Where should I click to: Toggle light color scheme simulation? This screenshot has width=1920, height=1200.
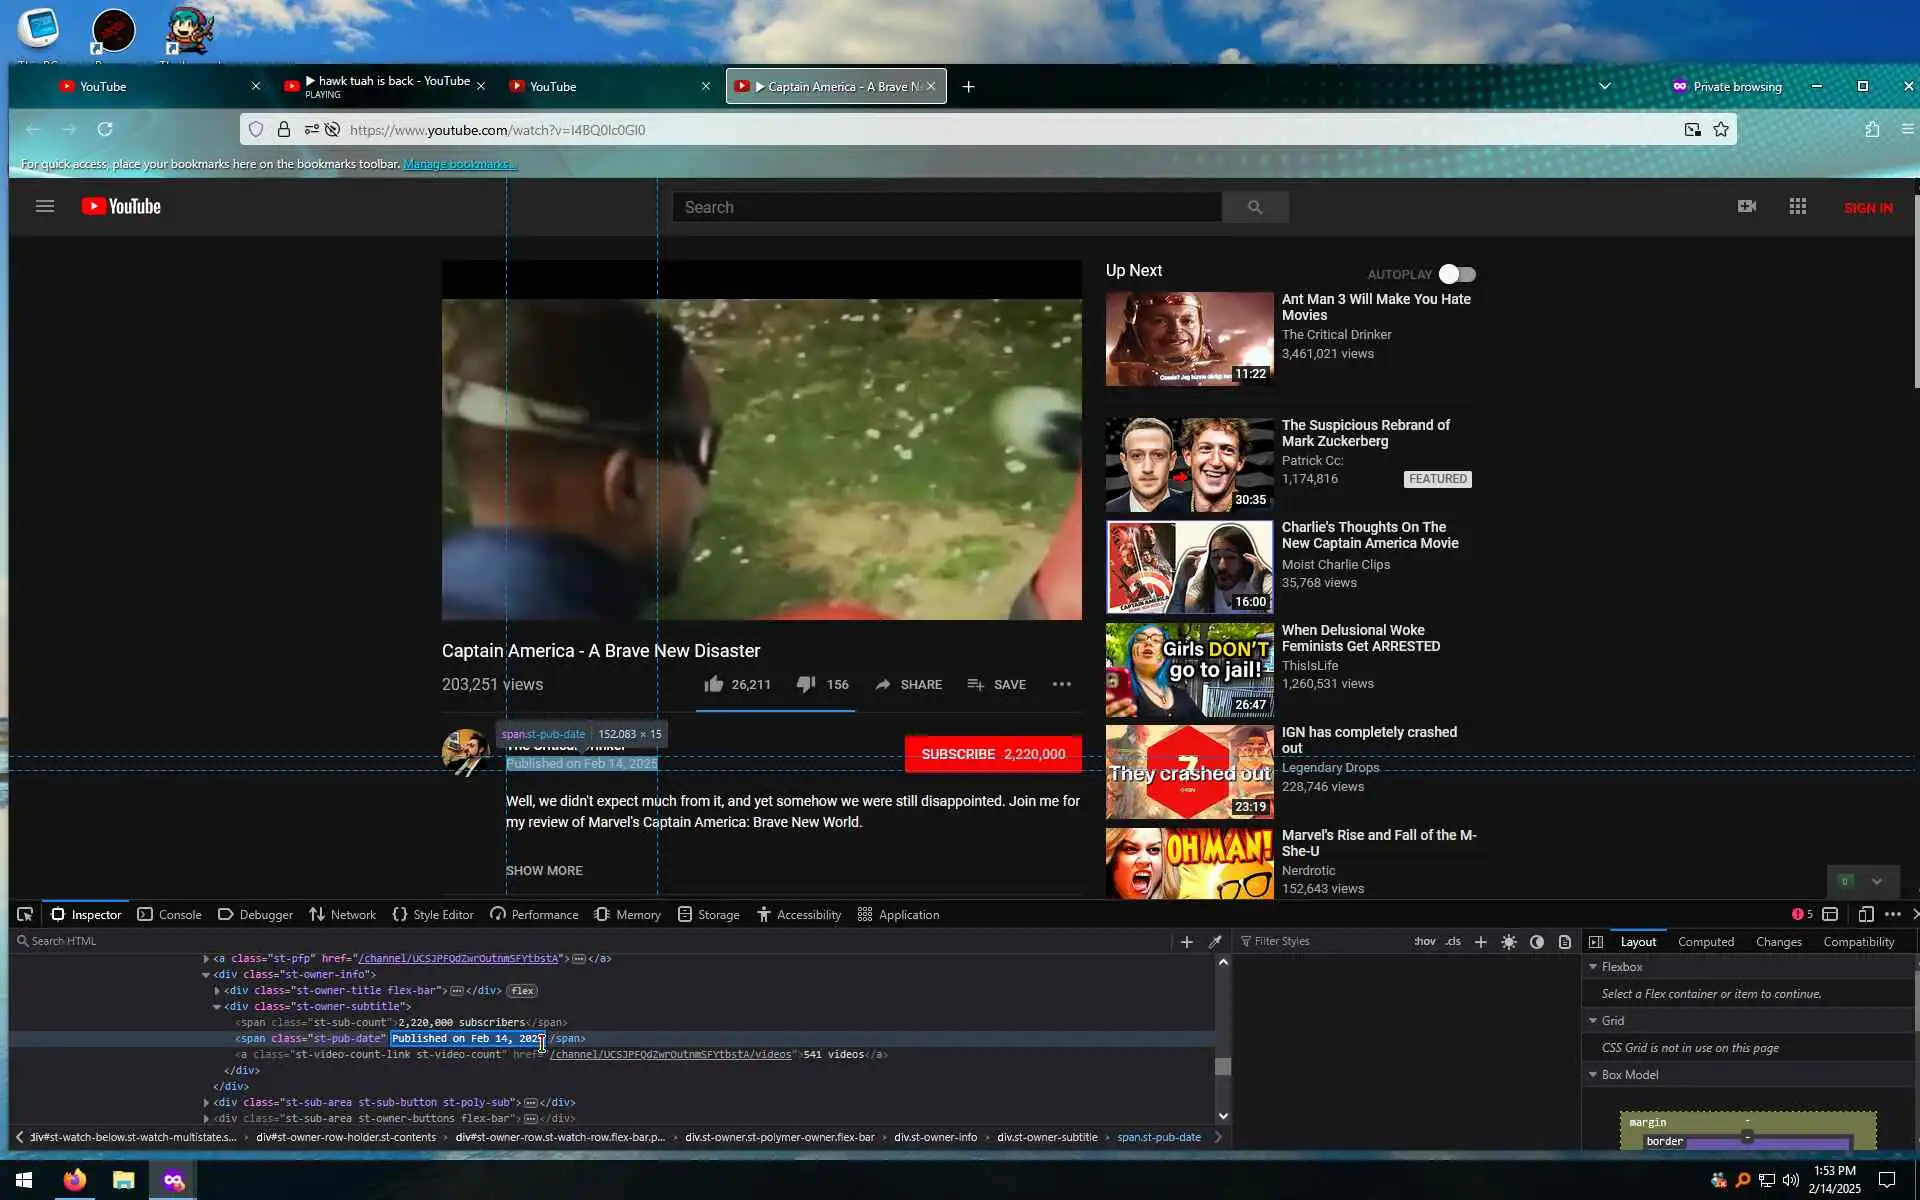coord(1509,941)
